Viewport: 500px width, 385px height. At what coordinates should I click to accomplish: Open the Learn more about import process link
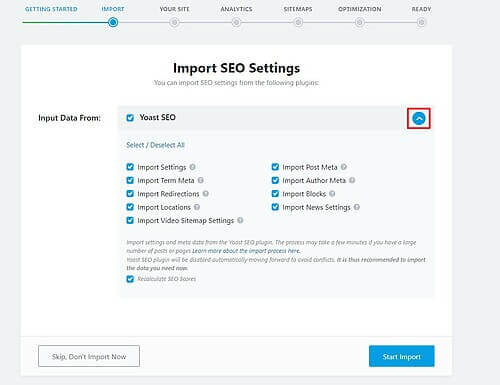246,251
